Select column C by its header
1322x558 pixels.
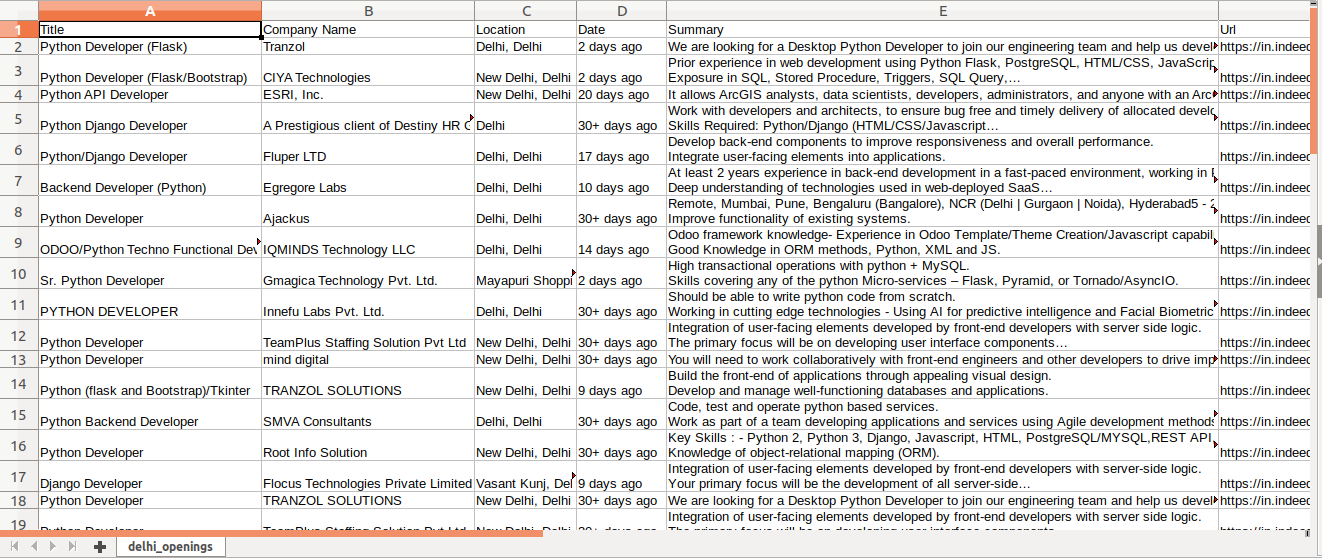pos(525,11)
